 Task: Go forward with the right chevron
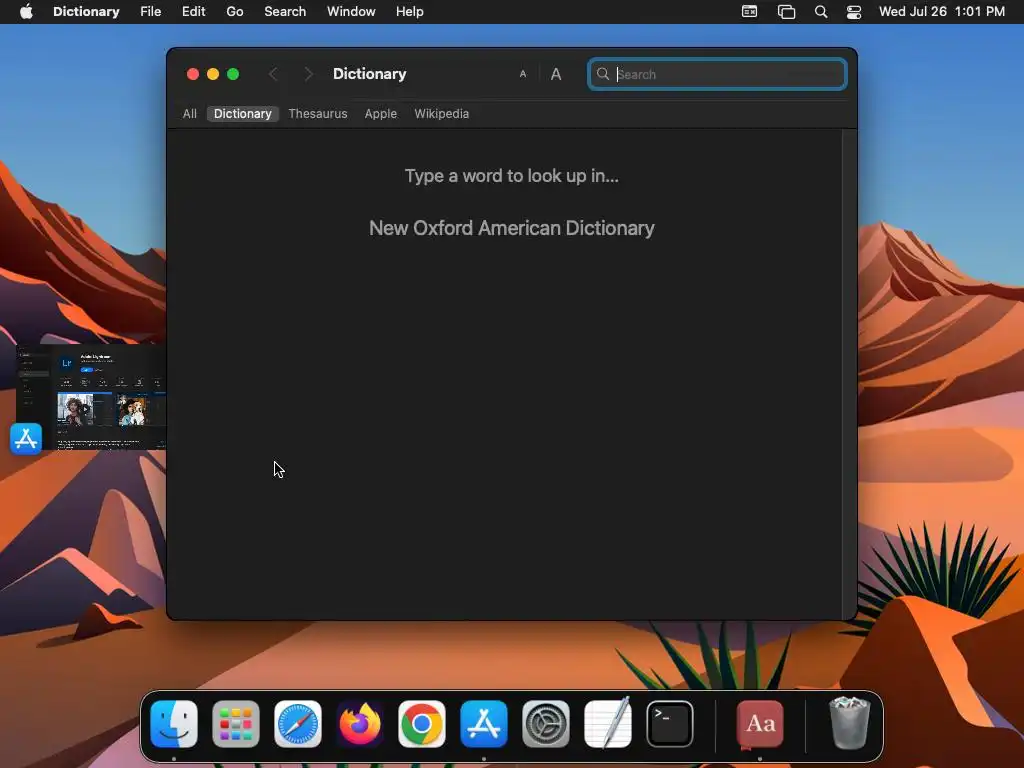pyautogui.click(x=308, y=74)
